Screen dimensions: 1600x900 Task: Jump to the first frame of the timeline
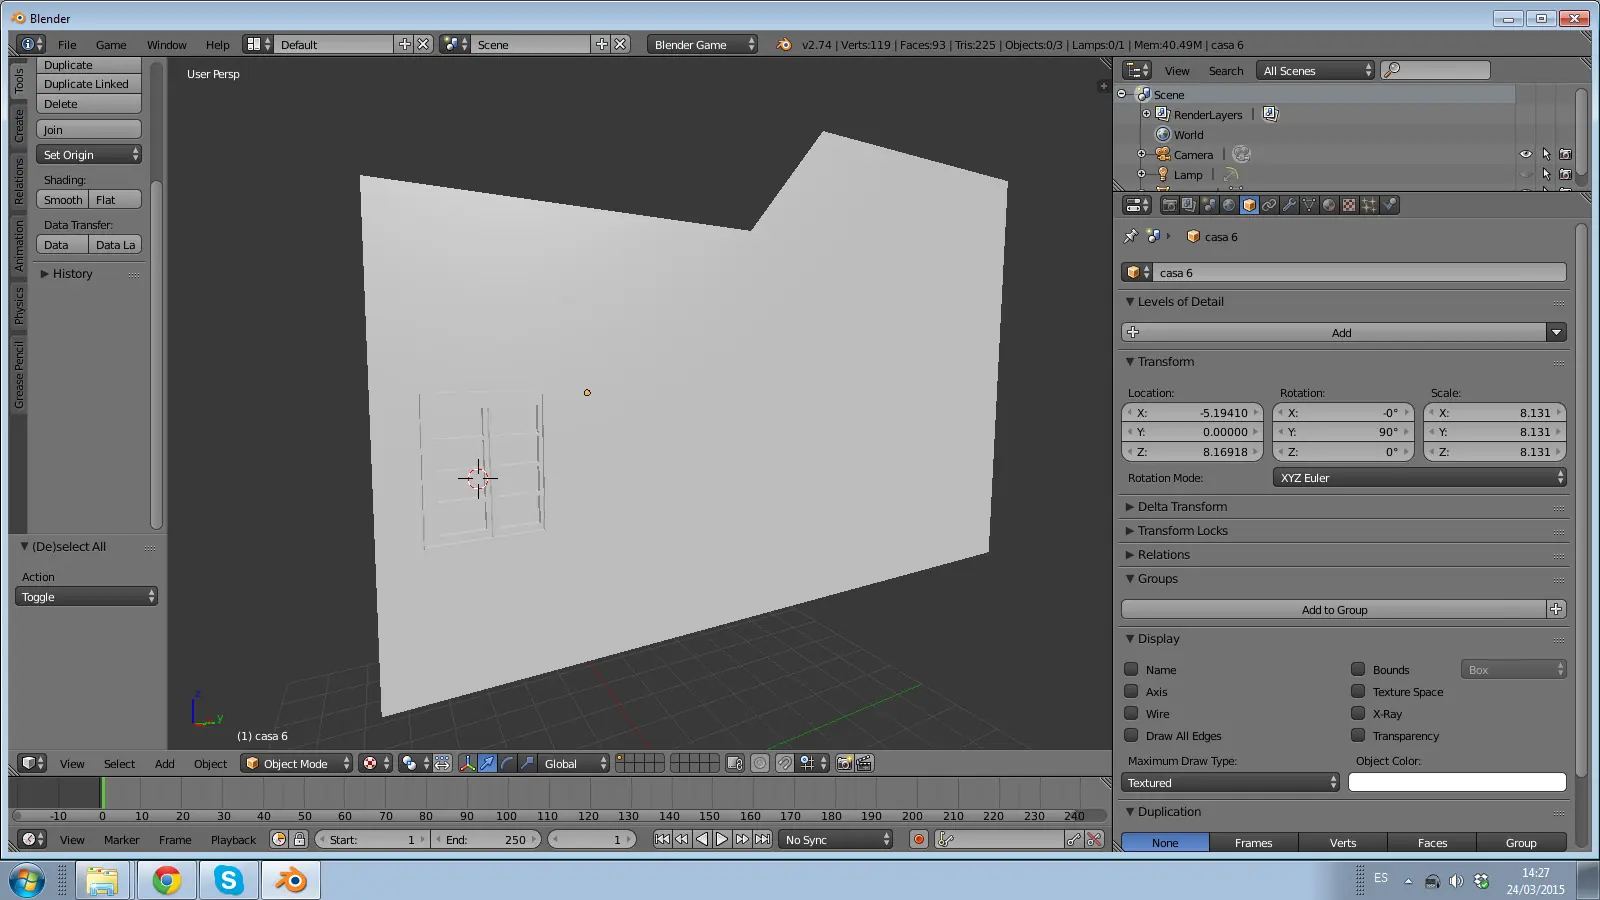[662, 839]
